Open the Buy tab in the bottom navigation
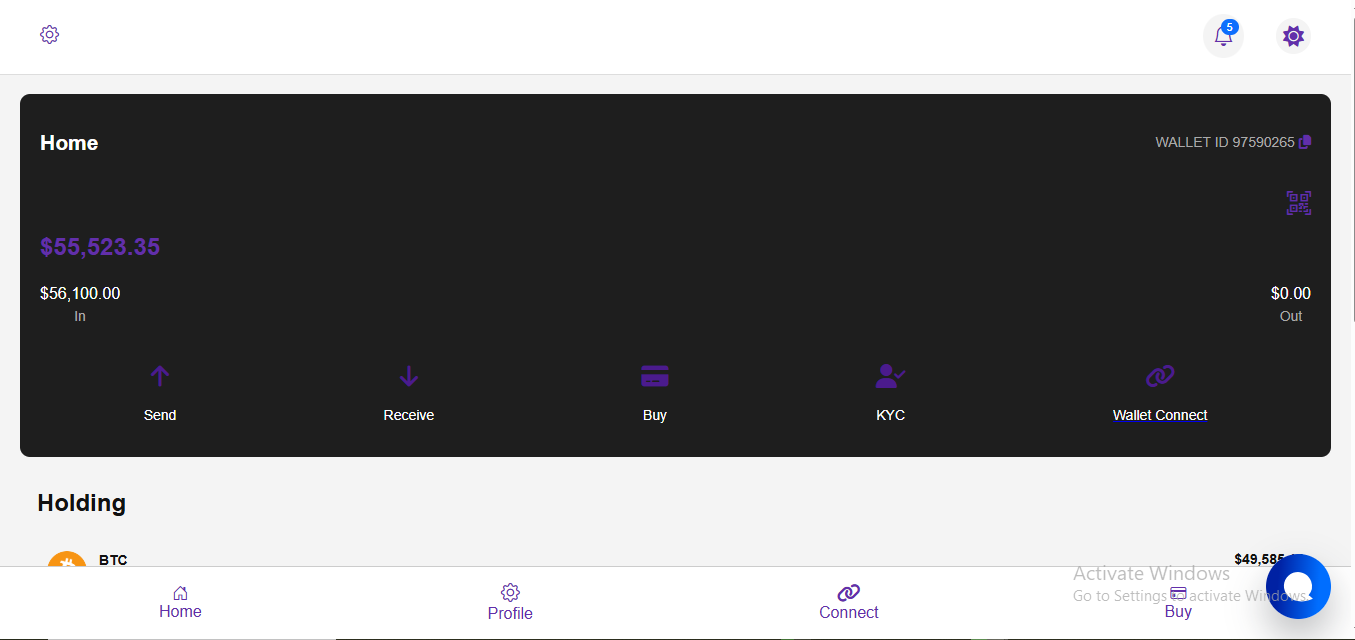 coord(1178,603)
